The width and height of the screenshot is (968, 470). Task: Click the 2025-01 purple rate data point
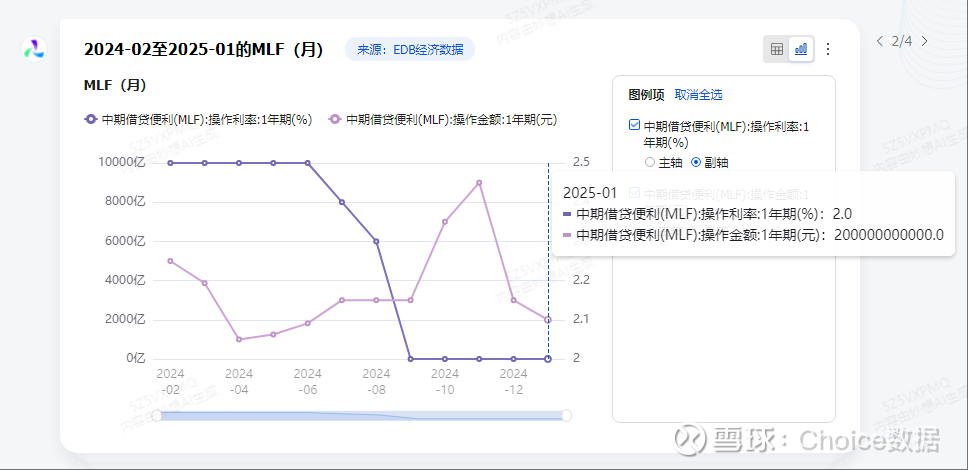548,359
